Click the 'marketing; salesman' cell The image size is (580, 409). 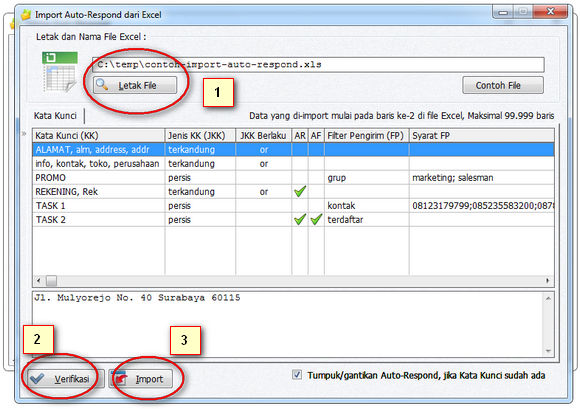click(x=482, y=178)
